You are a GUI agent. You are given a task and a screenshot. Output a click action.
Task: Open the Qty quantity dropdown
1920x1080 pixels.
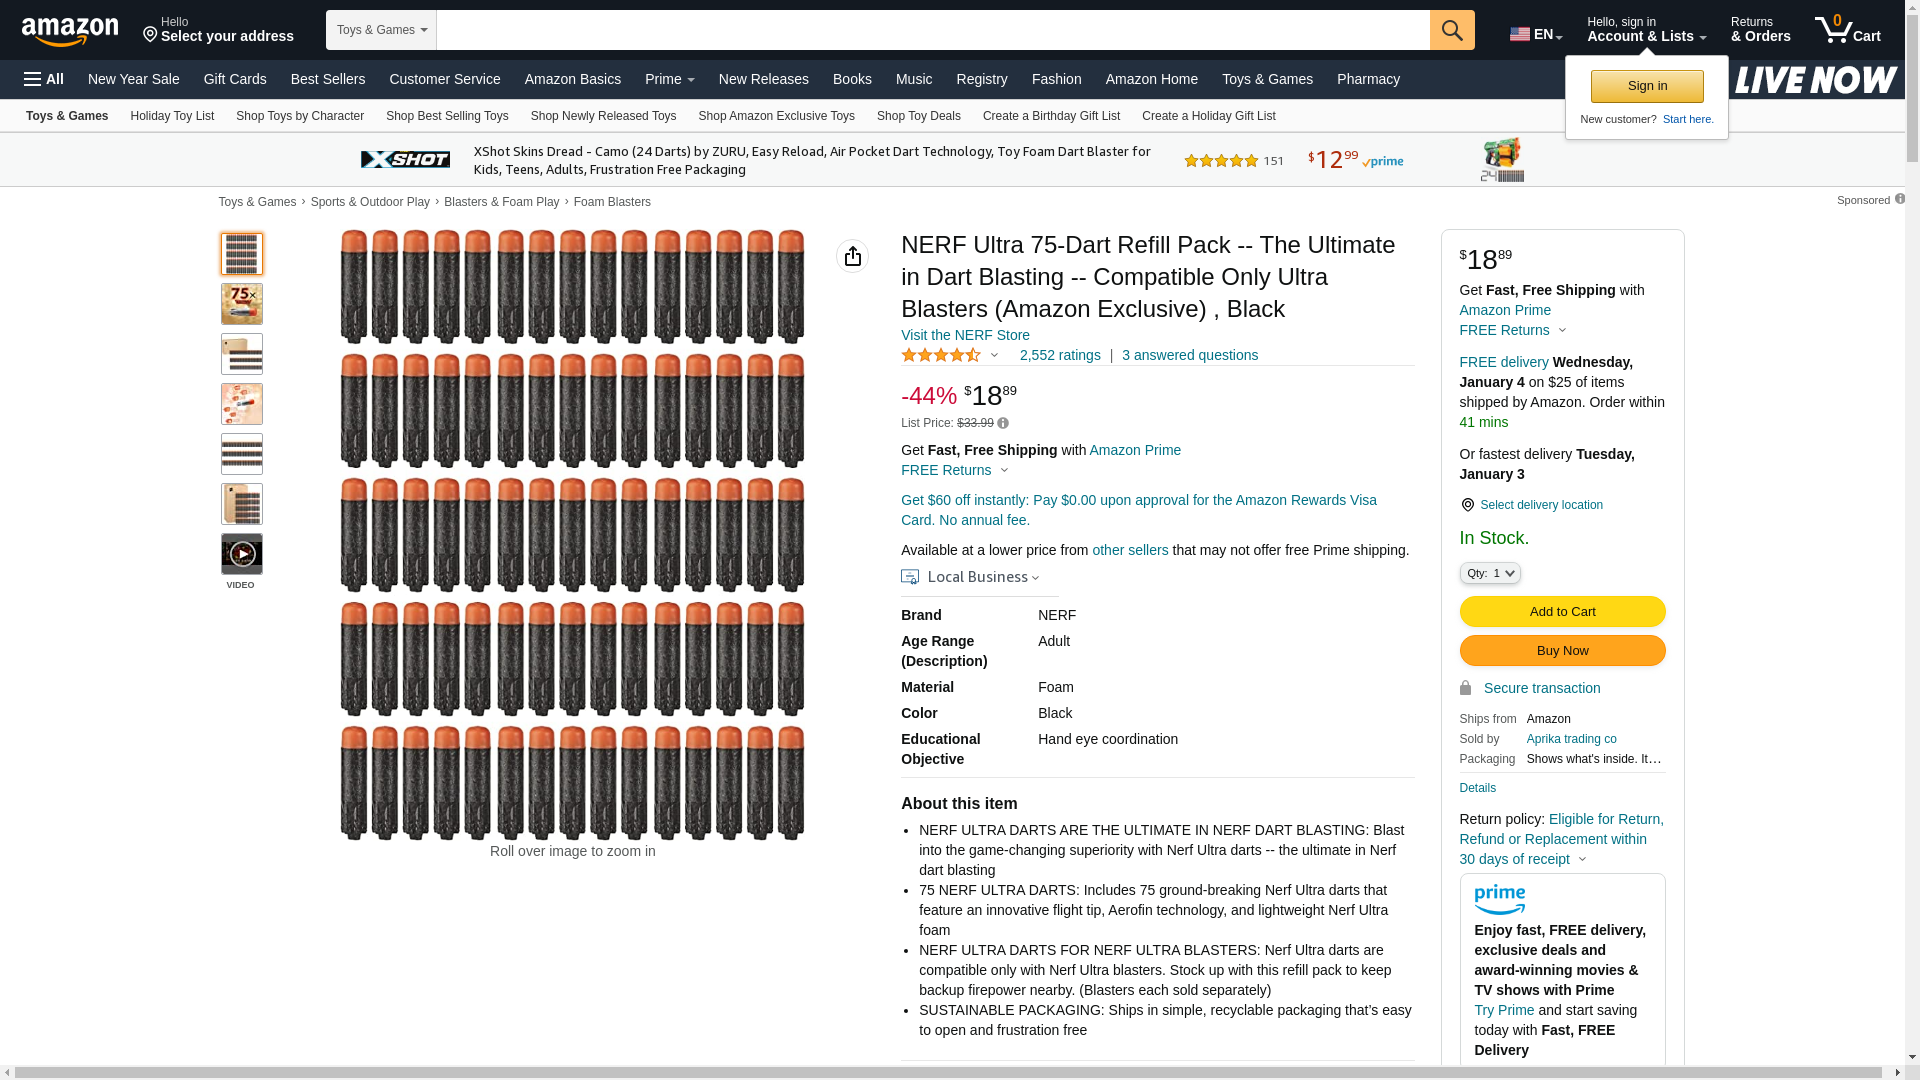1489,573
